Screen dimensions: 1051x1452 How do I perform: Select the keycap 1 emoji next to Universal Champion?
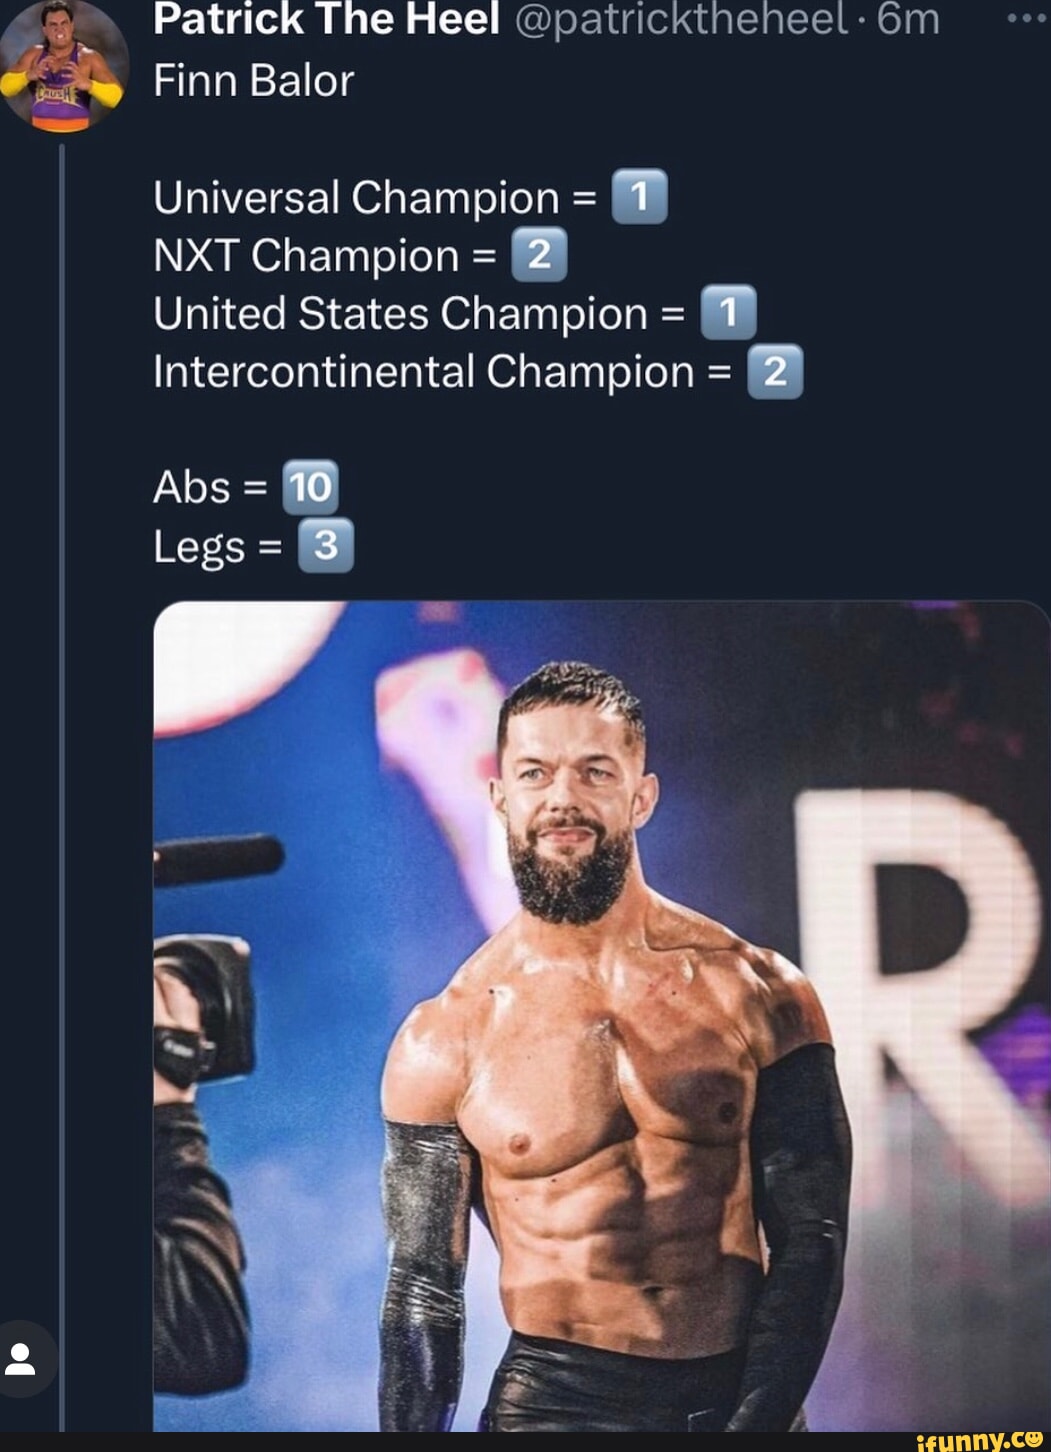[x=640, y=197]
